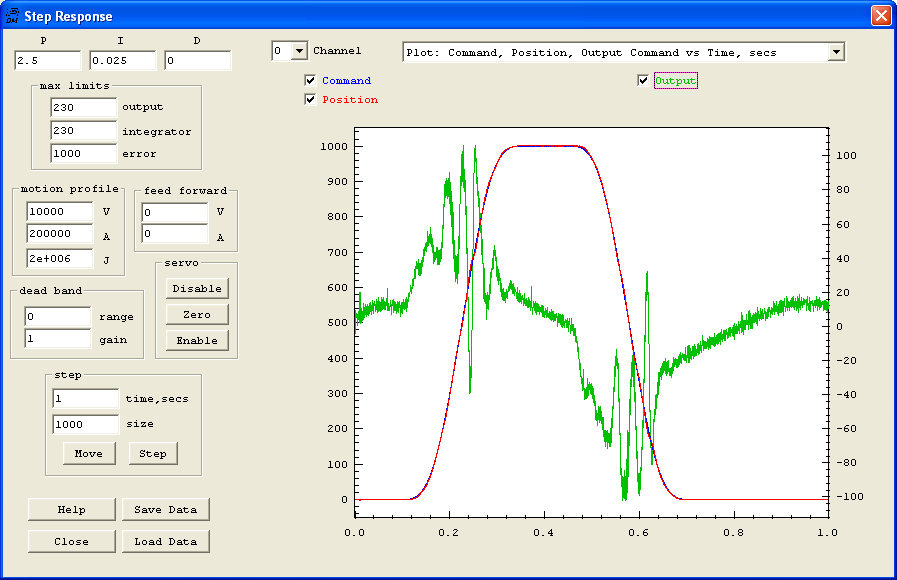Click the servo Enable button
Screen dimensions: 897x580
tap(197, 340)
